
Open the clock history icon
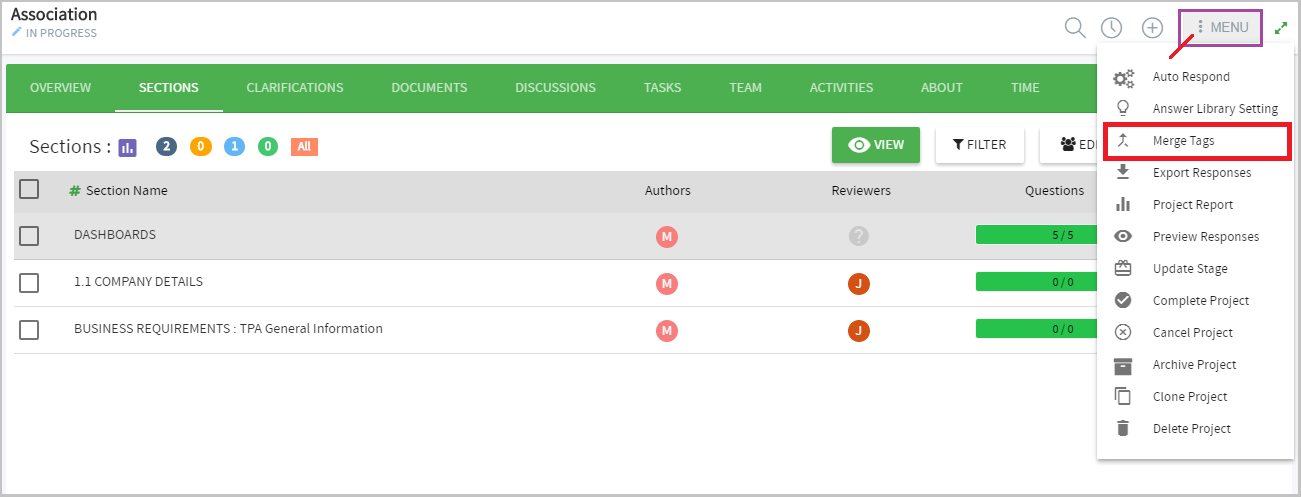[x=1112, y=28]
